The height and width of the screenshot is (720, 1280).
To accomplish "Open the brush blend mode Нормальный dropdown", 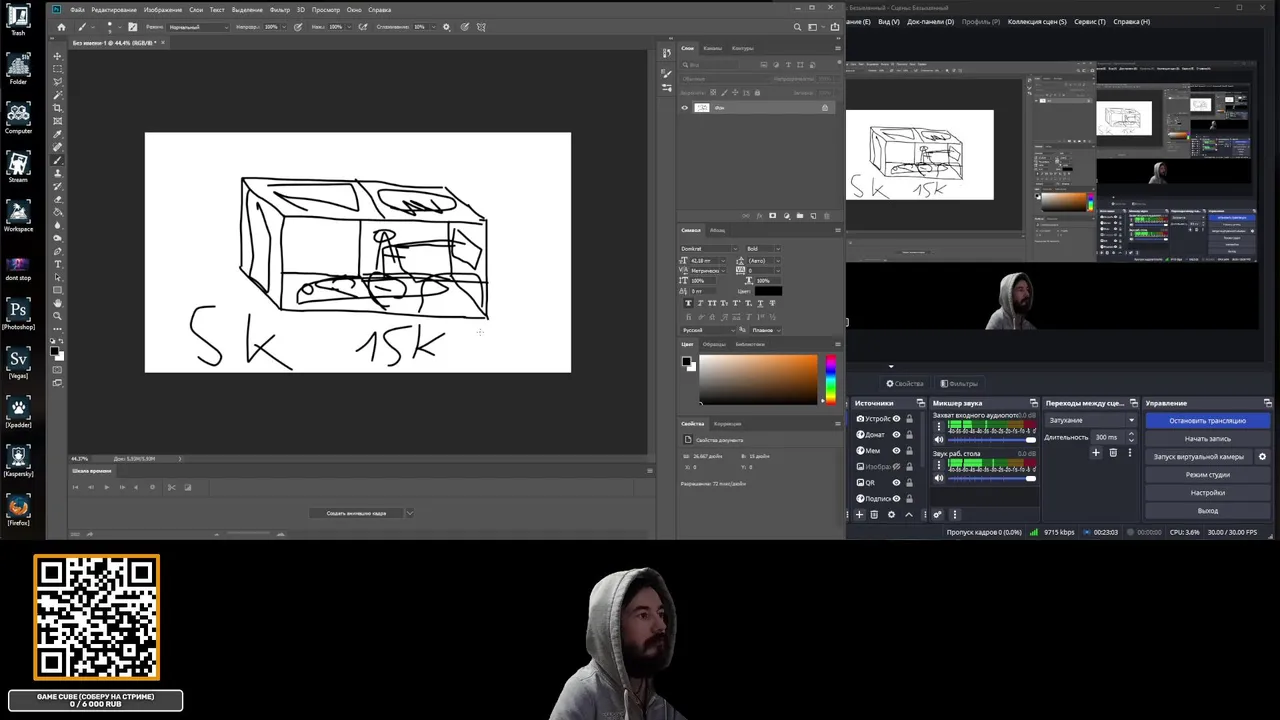I will (x=198, y=27).
